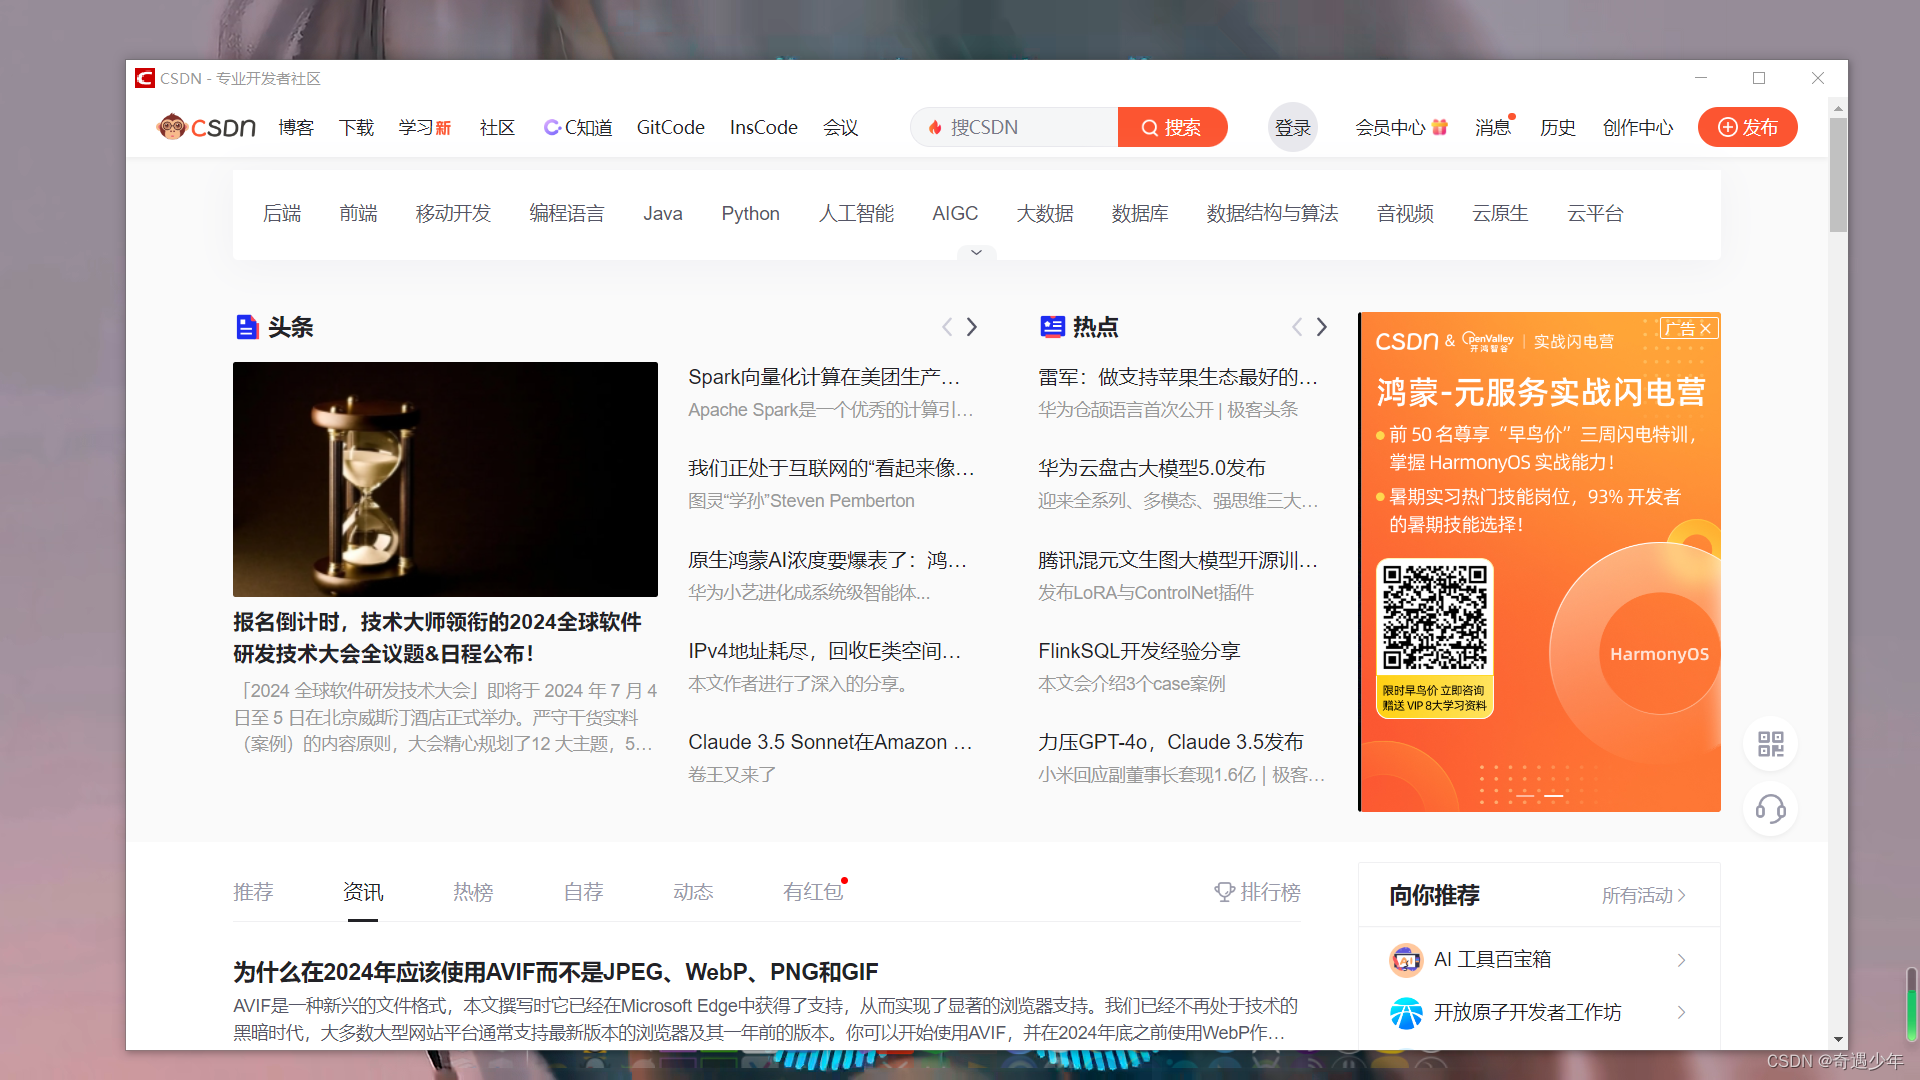The height and width of the screenshot is (1080, 1920).
Task: Open the 博客 nav menu
Action: tap(296, 127)
